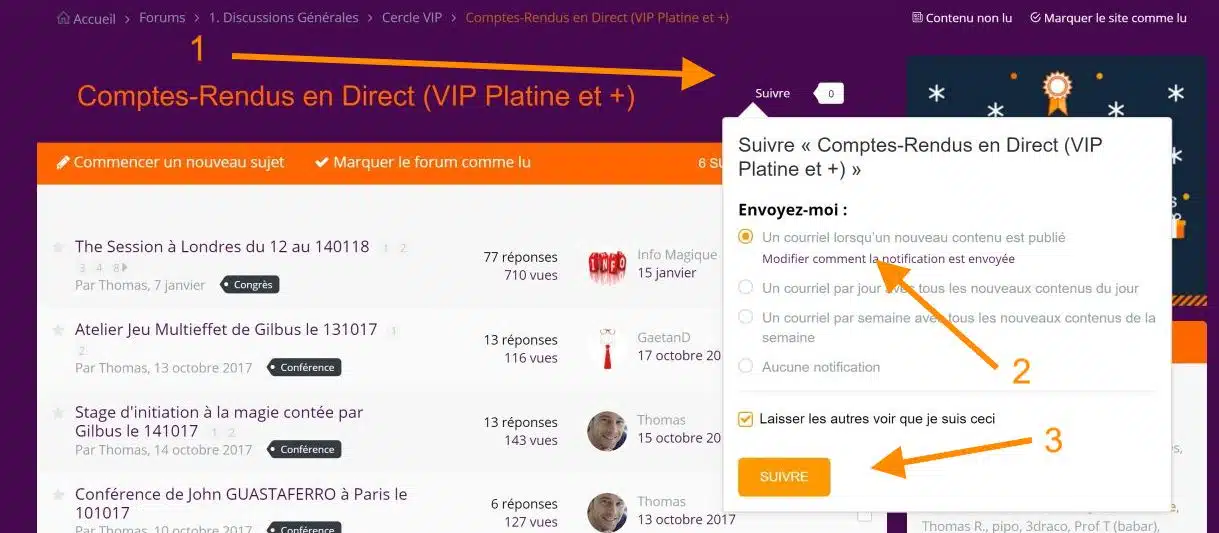Click Marquer le site comme lu
The image size is (1219, 533).
tap(1108, 18)
